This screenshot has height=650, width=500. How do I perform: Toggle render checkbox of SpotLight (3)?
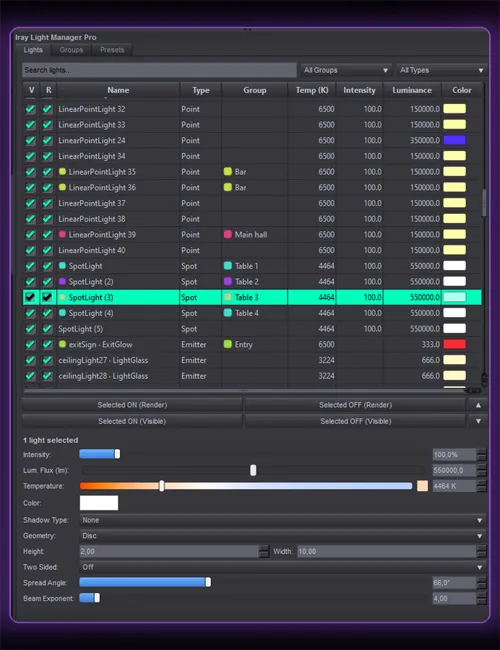(x=47, y=297)
